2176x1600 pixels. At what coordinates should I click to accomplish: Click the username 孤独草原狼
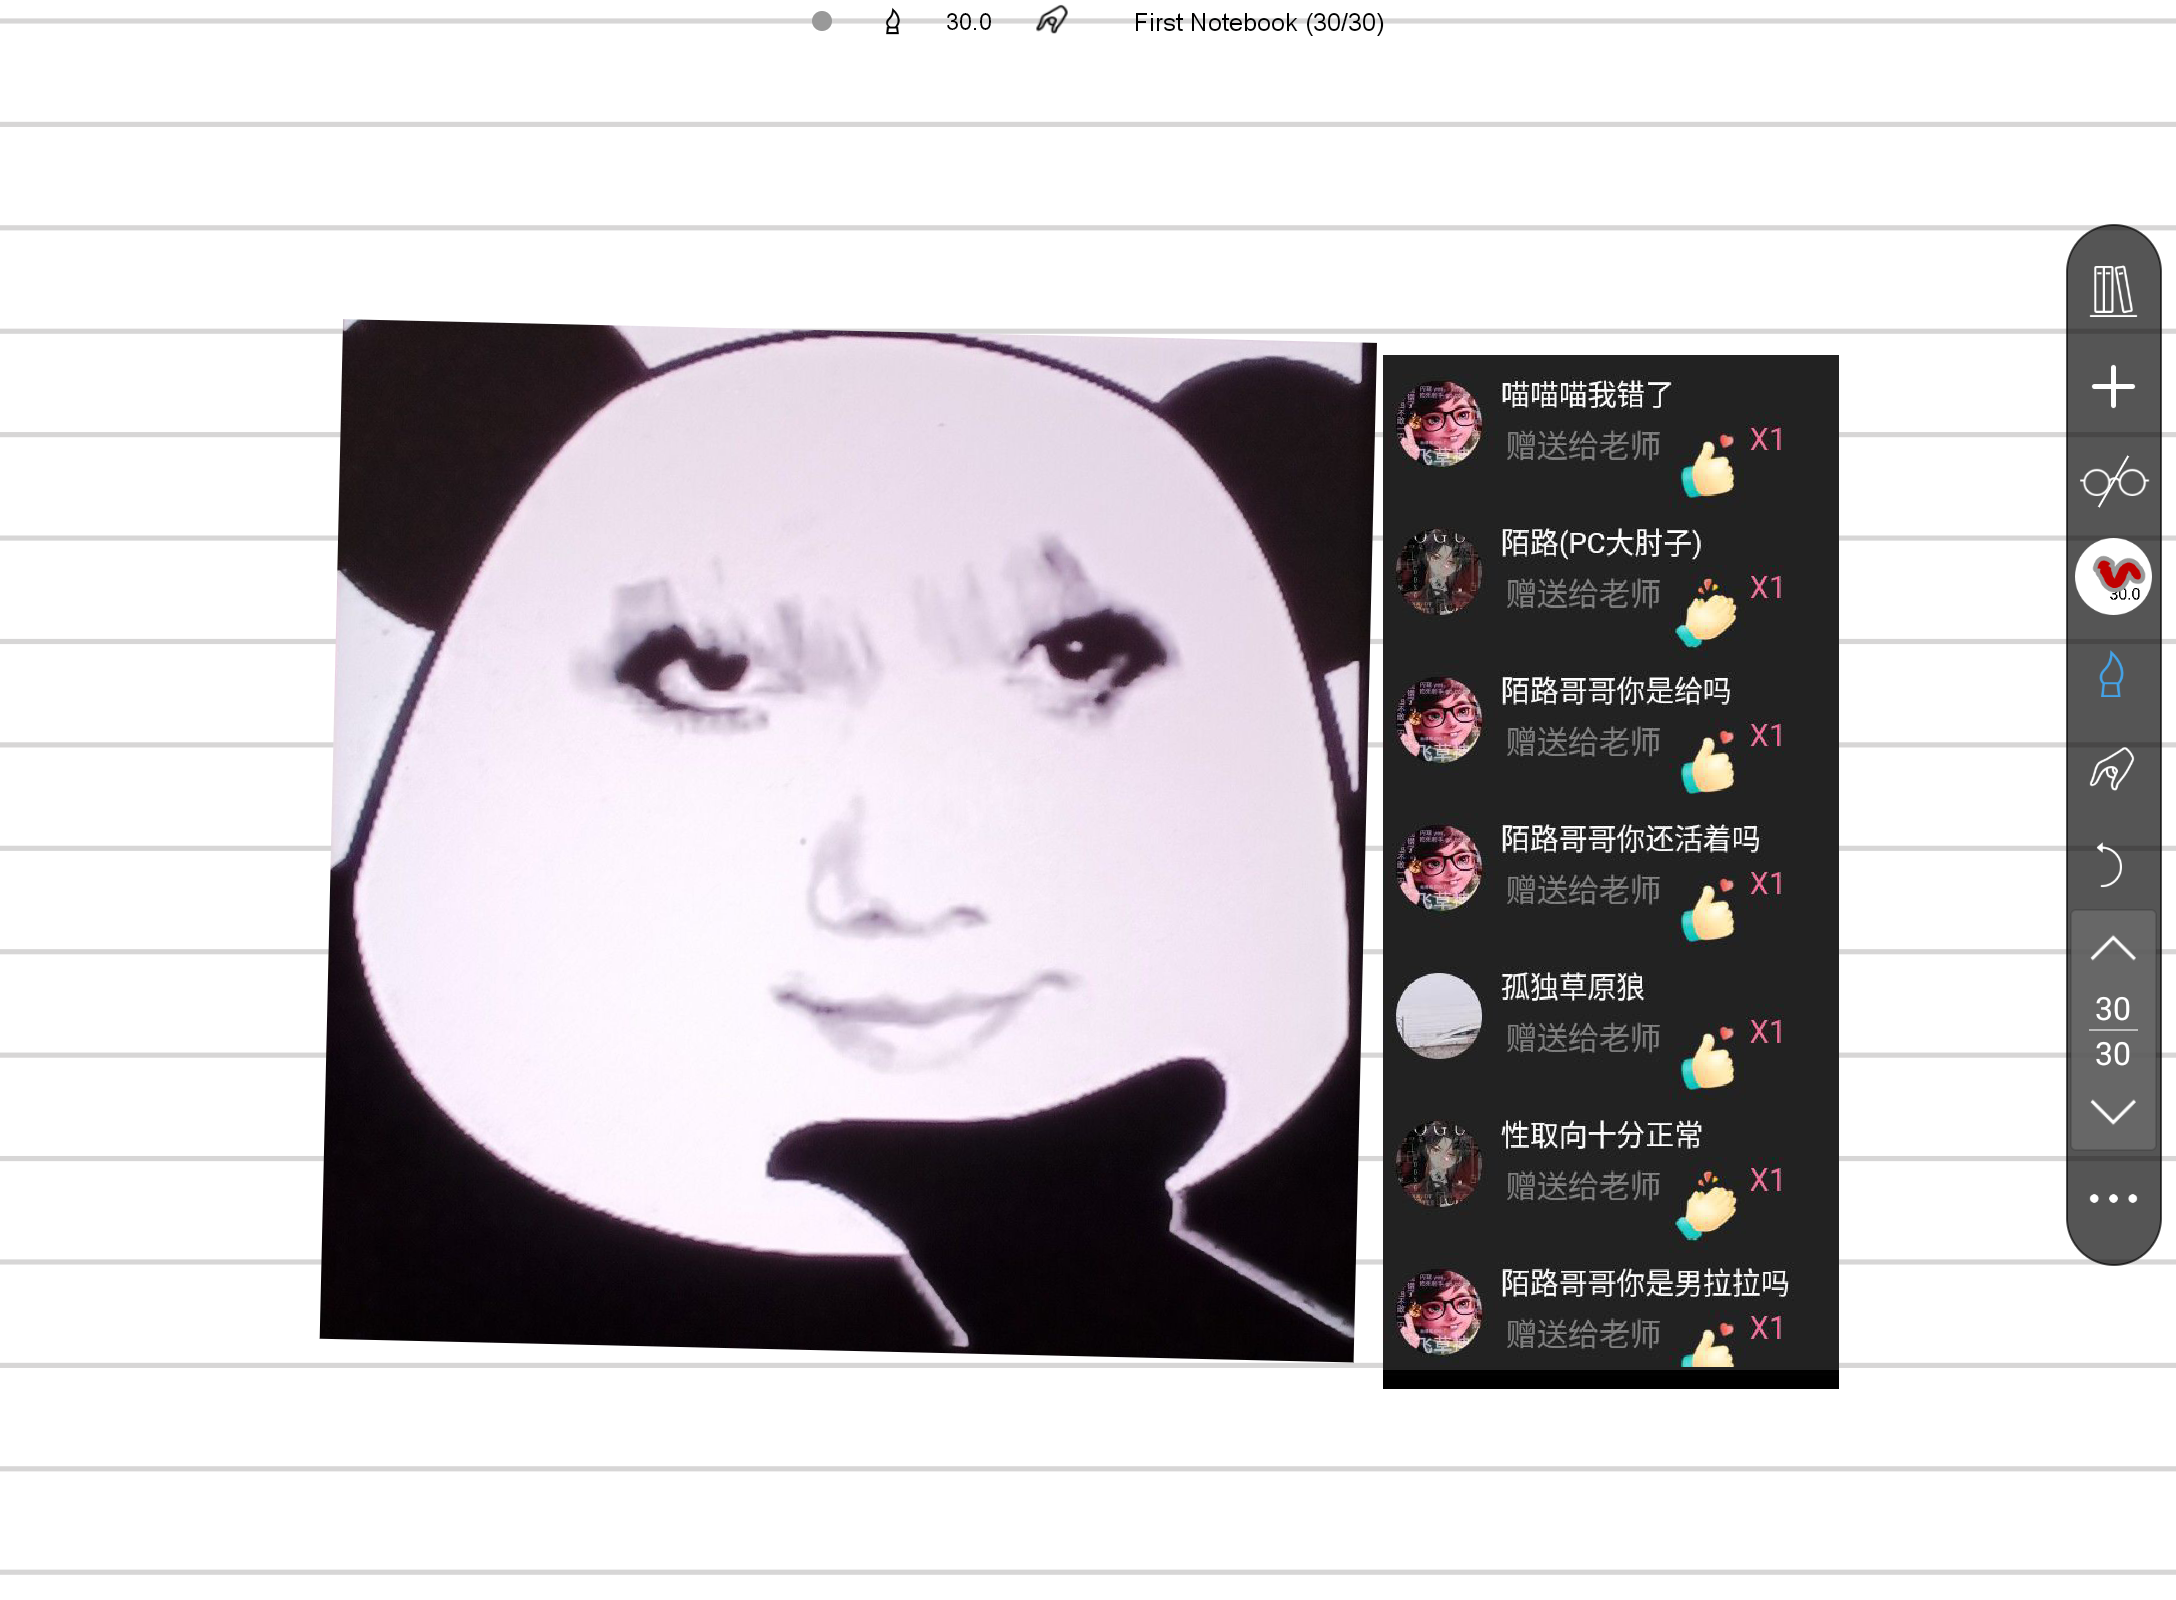pyautogui.click(x=1572, y=987)
